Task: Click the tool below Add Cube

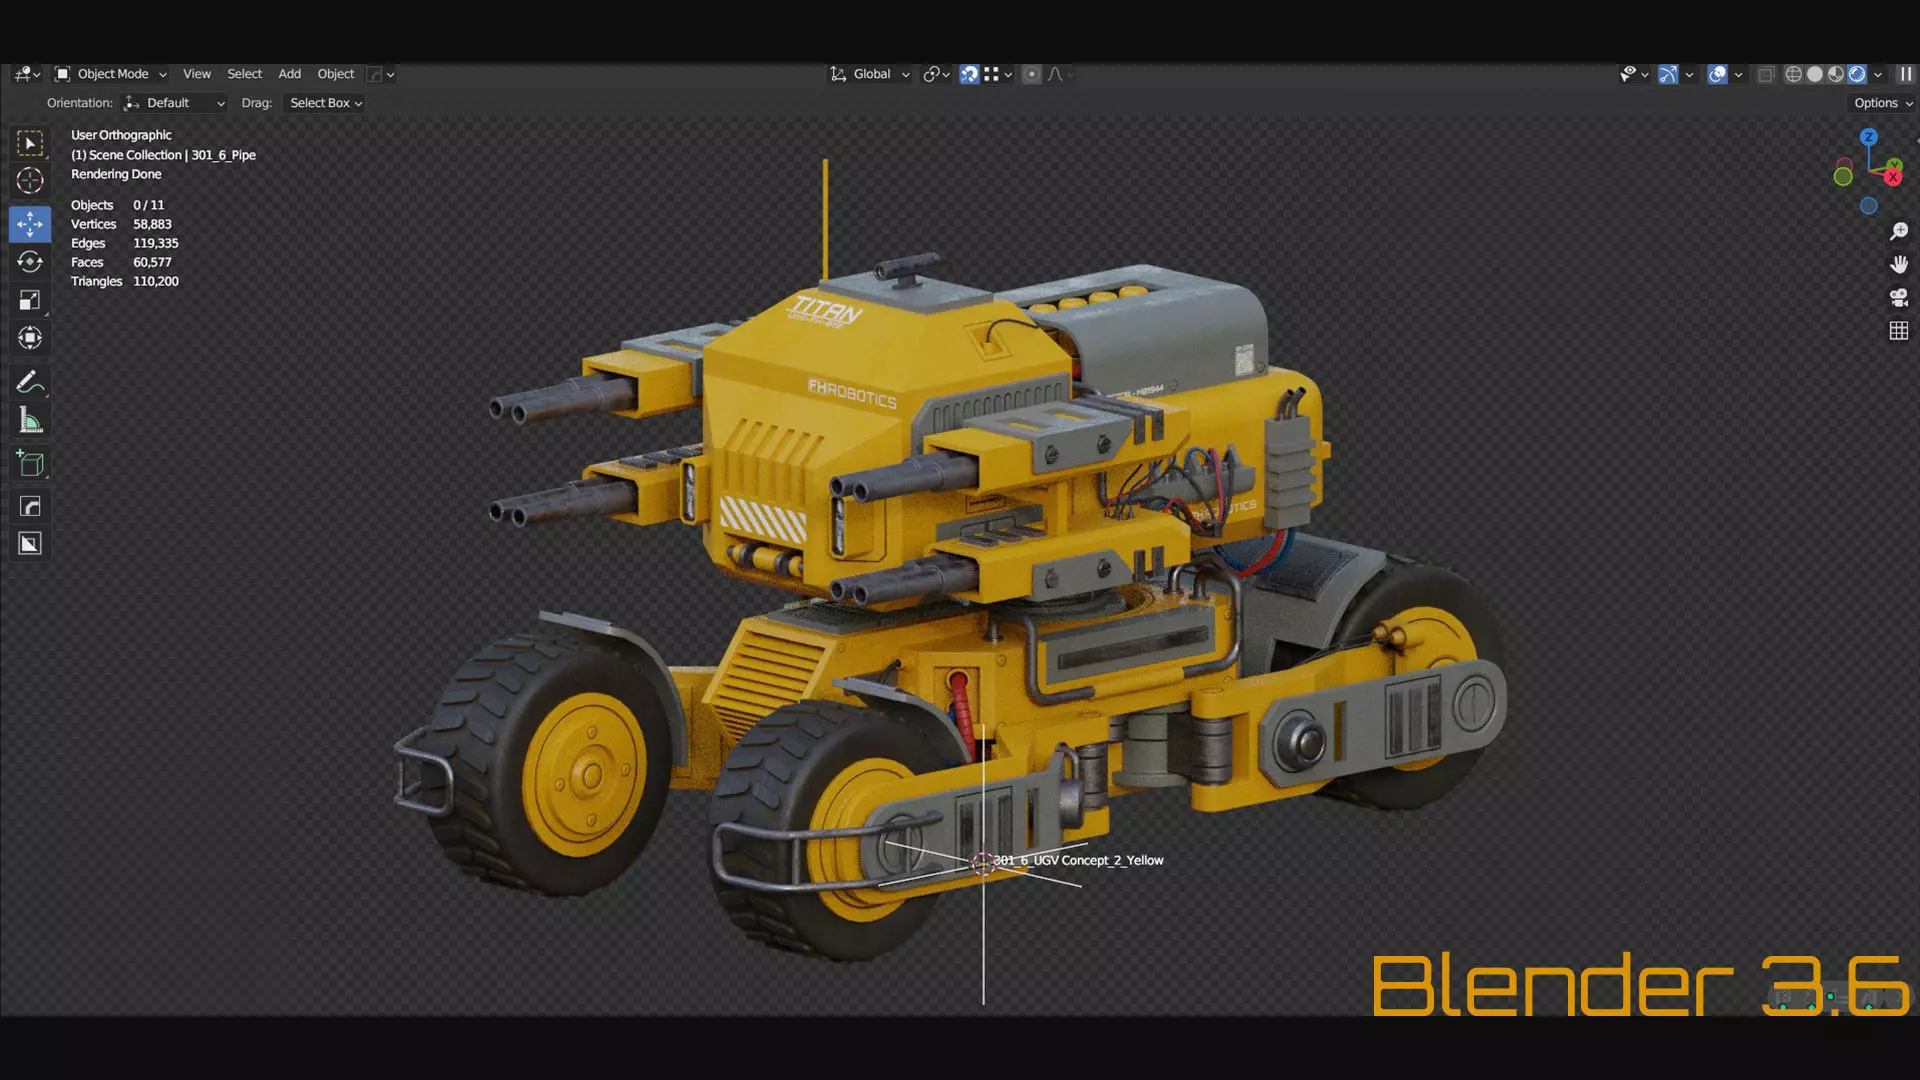Action: tap(30, 506)
